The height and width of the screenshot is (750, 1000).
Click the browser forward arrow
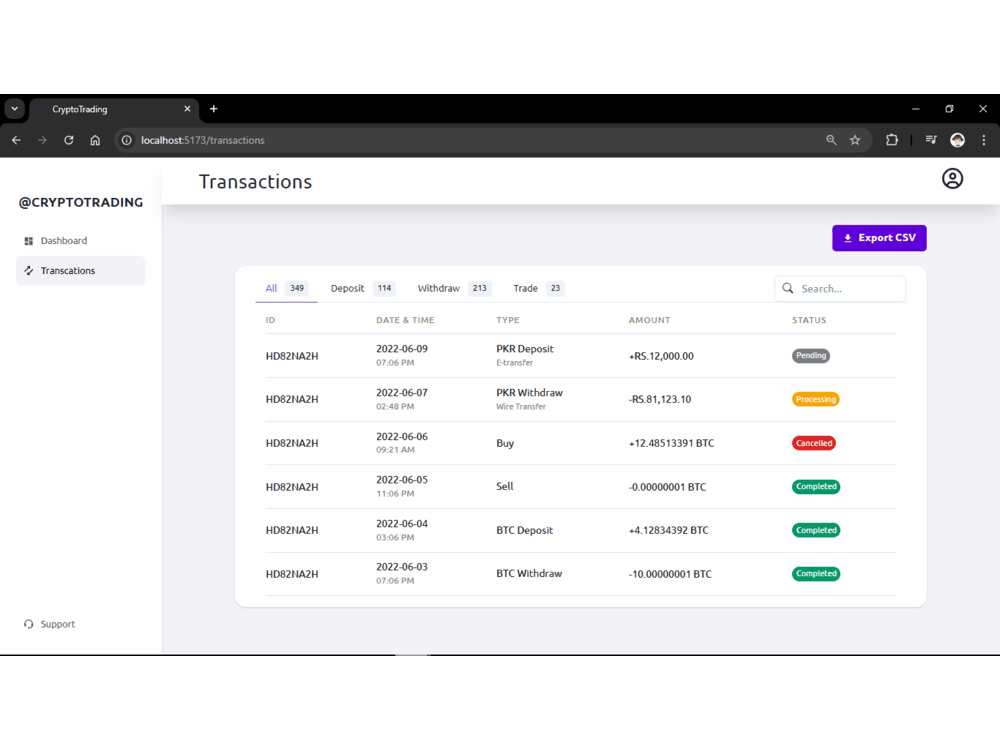pyautogui.click(x=42, y=140)
